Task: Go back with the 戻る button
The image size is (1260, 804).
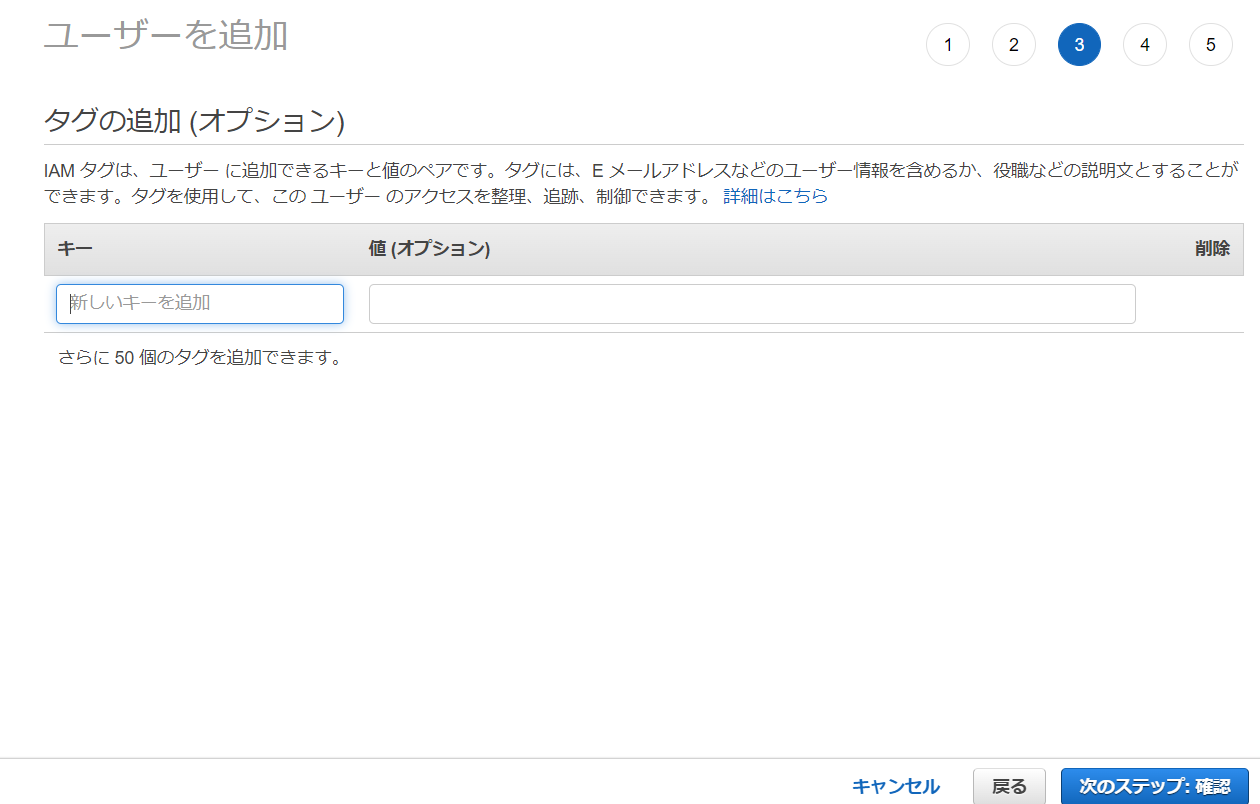Action: pyautogui.click(x=1008, y=787)
